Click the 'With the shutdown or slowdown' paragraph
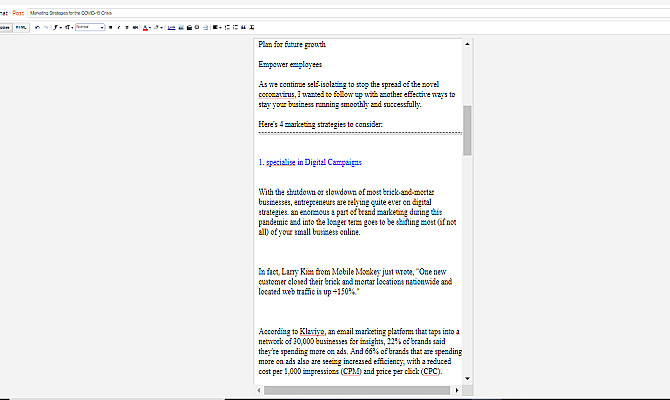The image size is (670, 400). pos(357,212)
